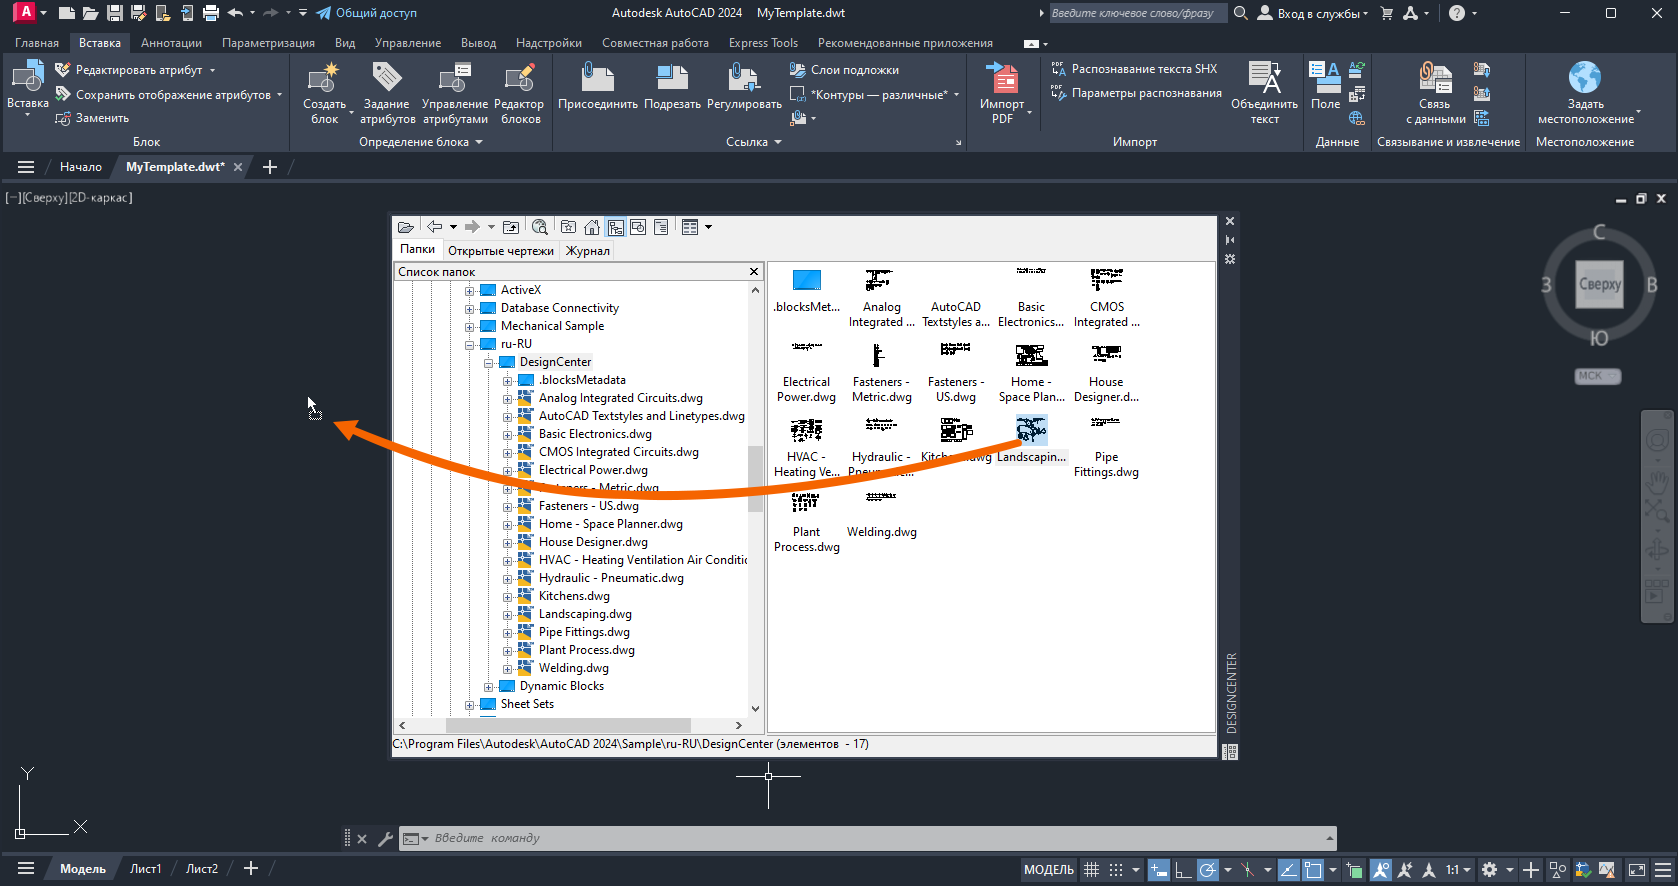This screenshot has height=886, width=1678.
Task: Open Задание атрибутов attribute definition tool
Action: pyautogui.click(x=387, y=93)
